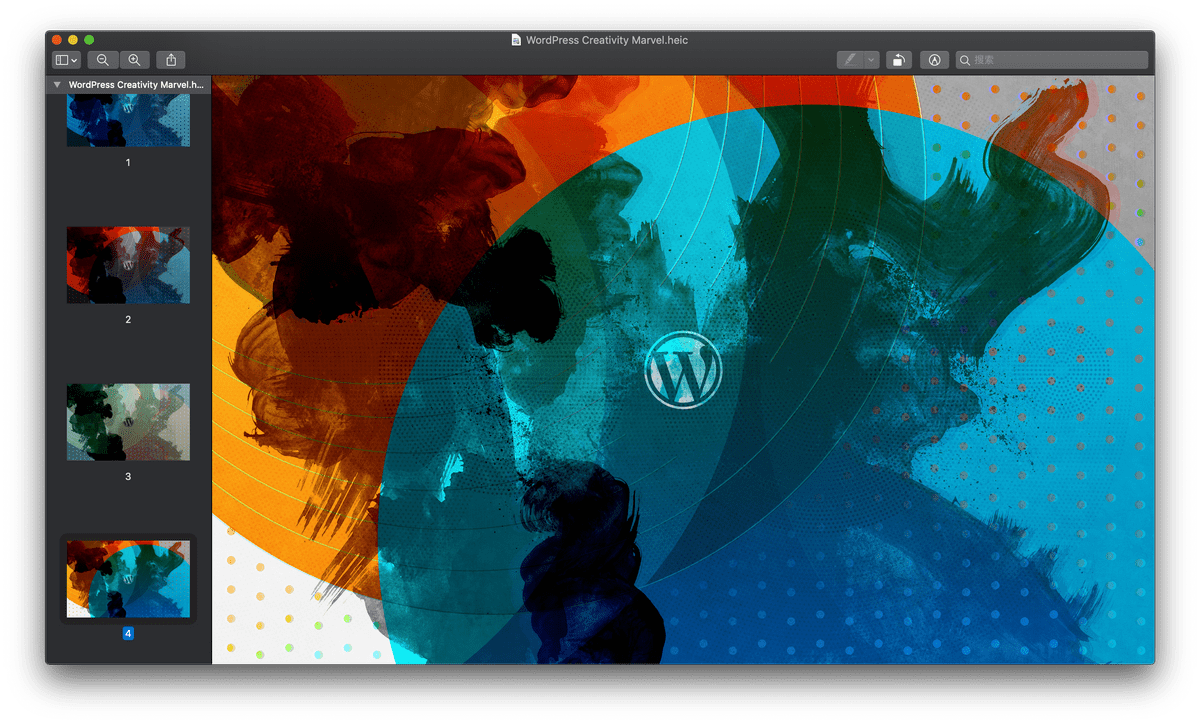Zoom in on the image
This screenshot has width=1200, height=724.
coord(134,60)
